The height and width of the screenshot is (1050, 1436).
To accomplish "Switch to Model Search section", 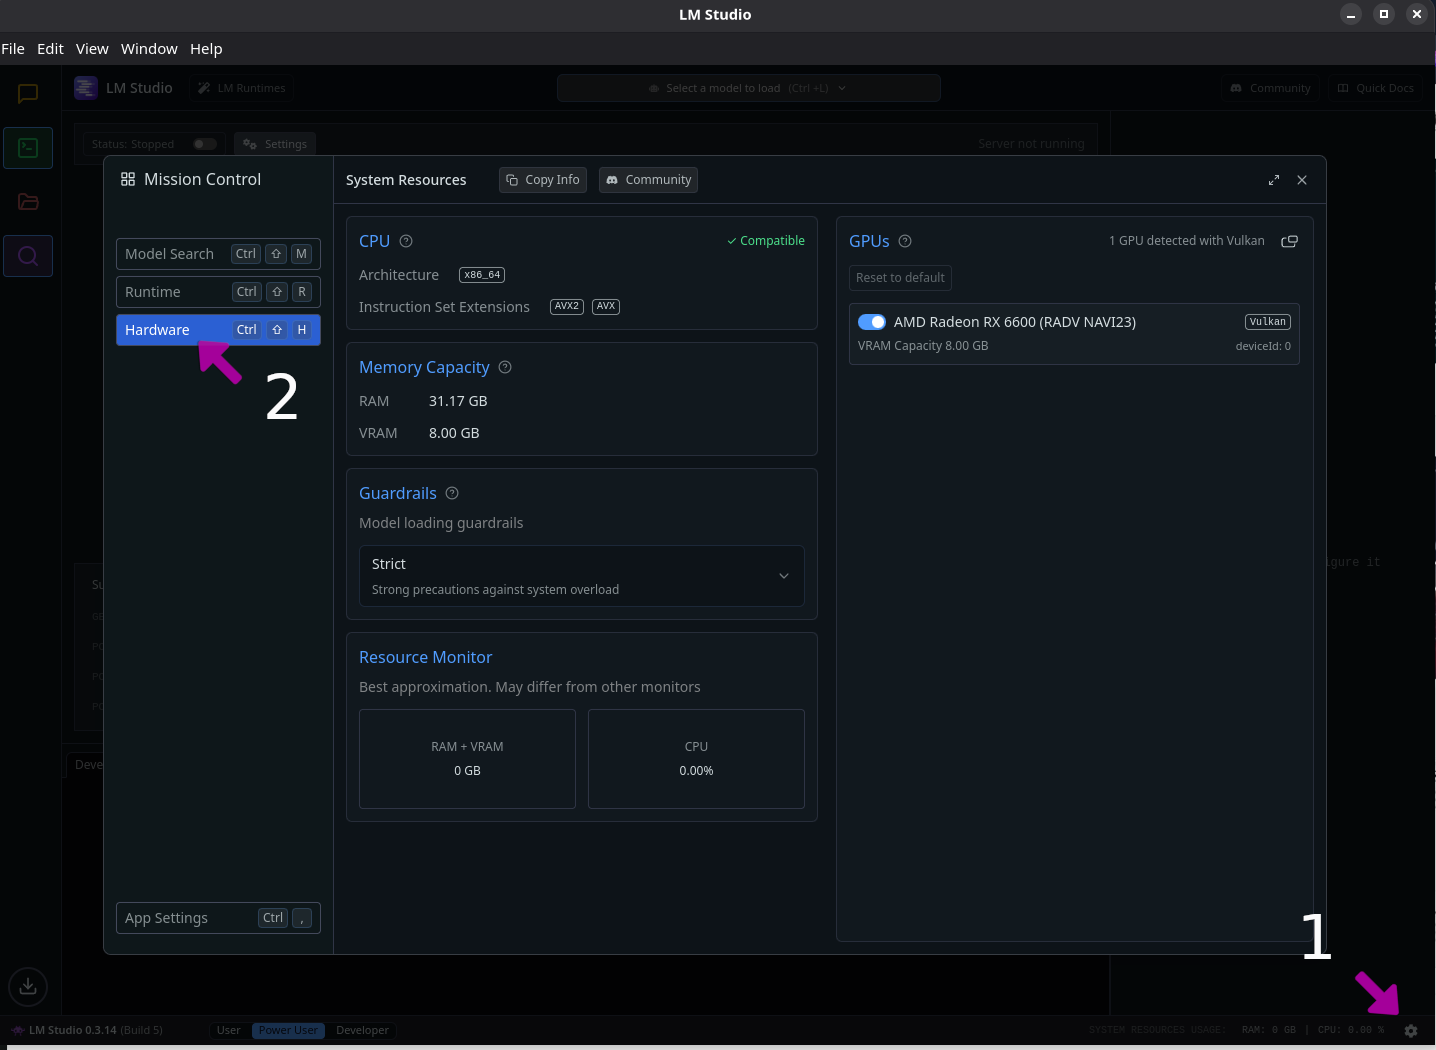I will pyautogui.click(x=218, y=254).
